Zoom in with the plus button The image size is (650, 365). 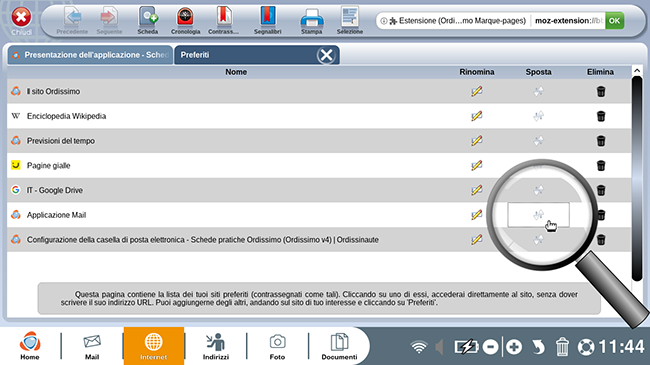tap(514, 347)
